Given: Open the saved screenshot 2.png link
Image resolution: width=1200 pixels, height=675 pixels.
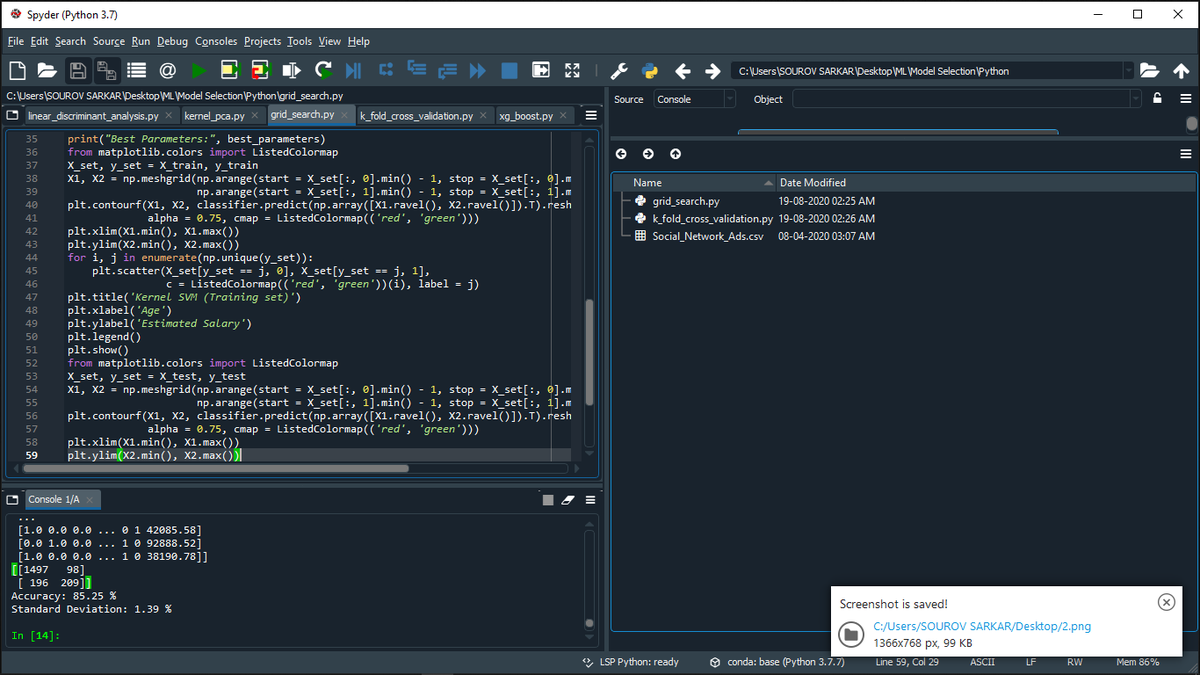Looking at the screenshot, I should coord(981,626).
